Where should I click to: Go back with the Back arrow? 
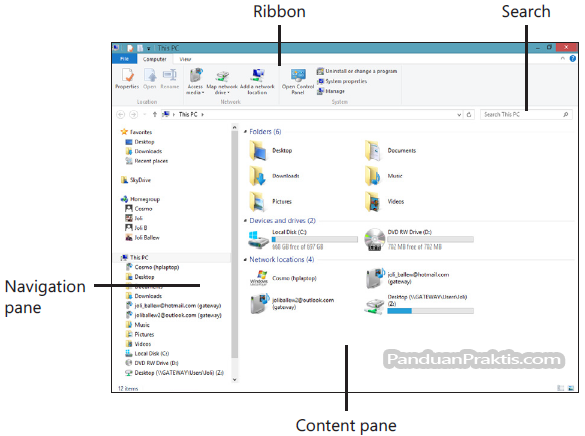(x=121, y=115)
